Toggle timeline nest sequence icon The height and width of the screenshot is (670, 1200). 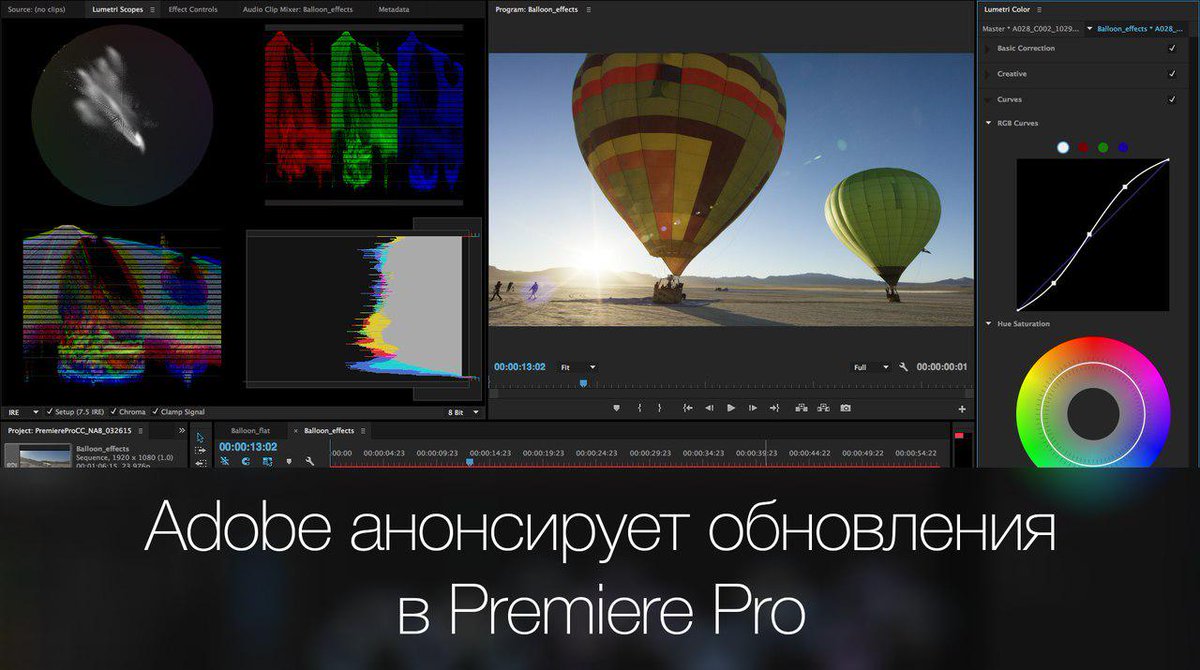(225, 461)
